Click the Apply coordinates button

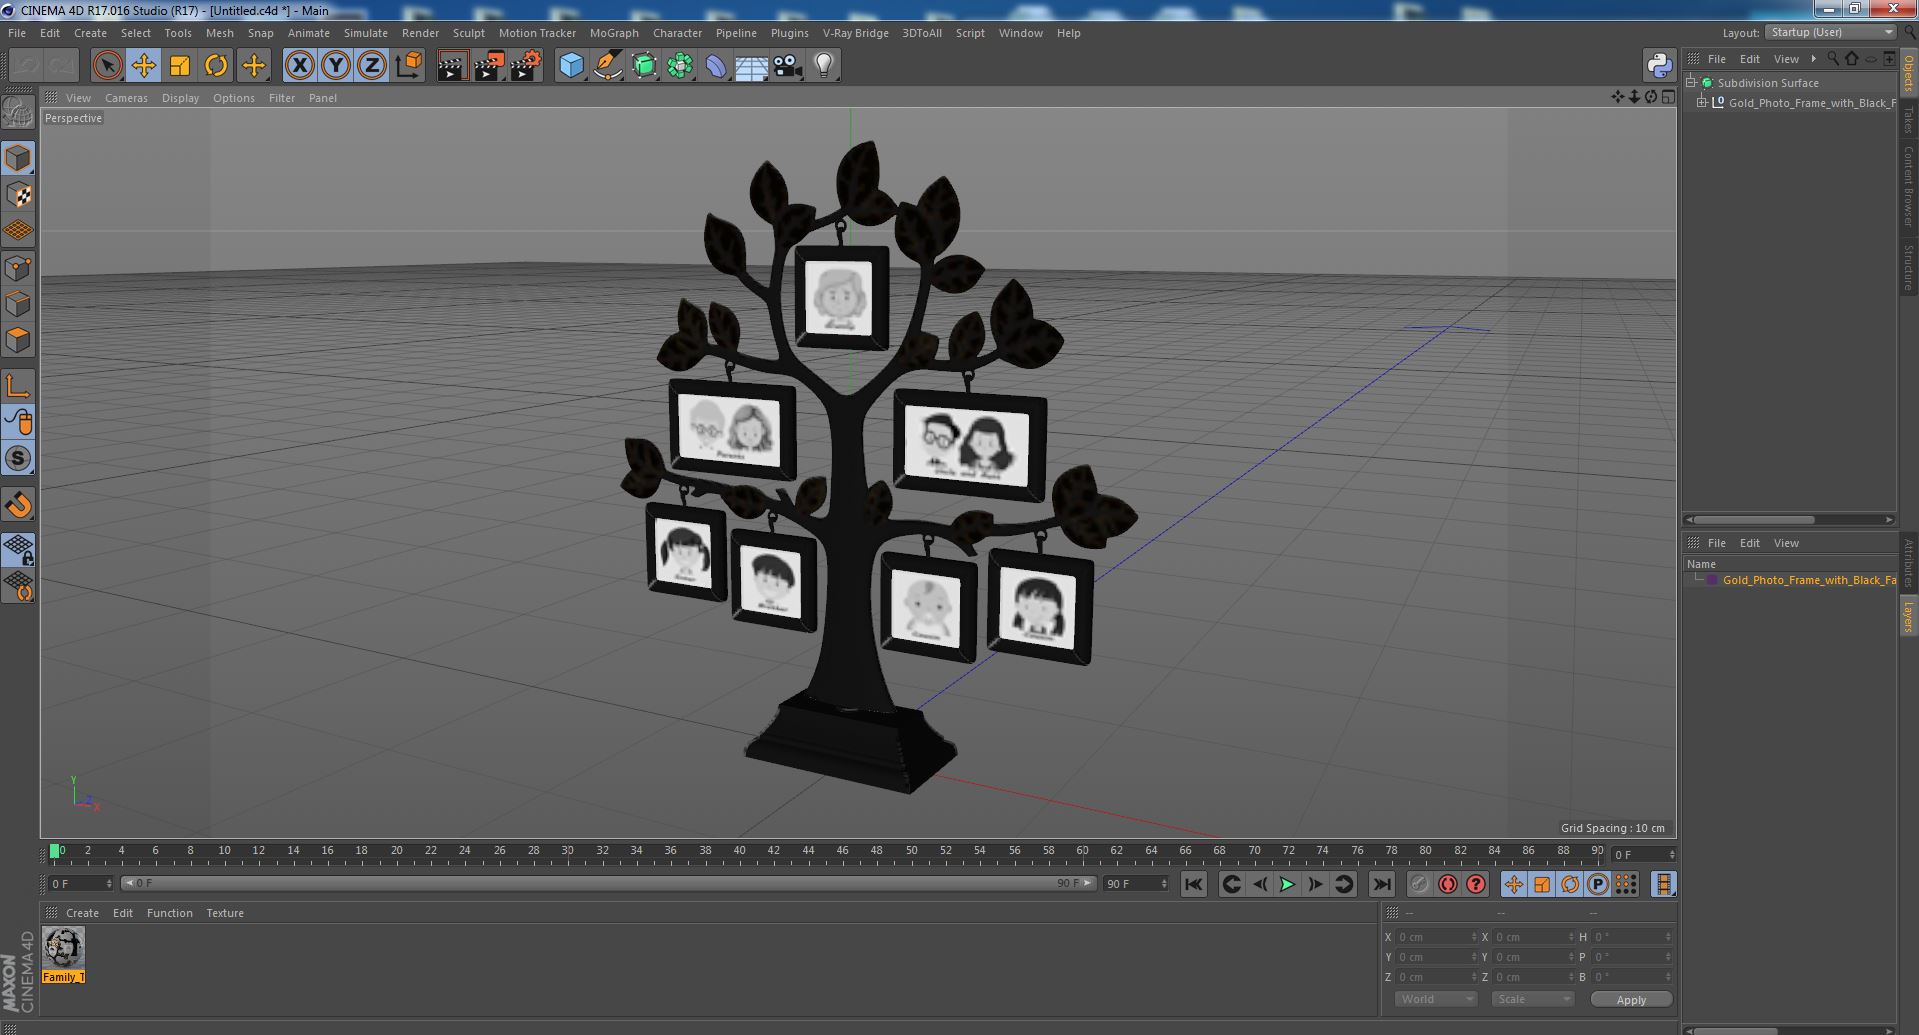point(1631,999)
